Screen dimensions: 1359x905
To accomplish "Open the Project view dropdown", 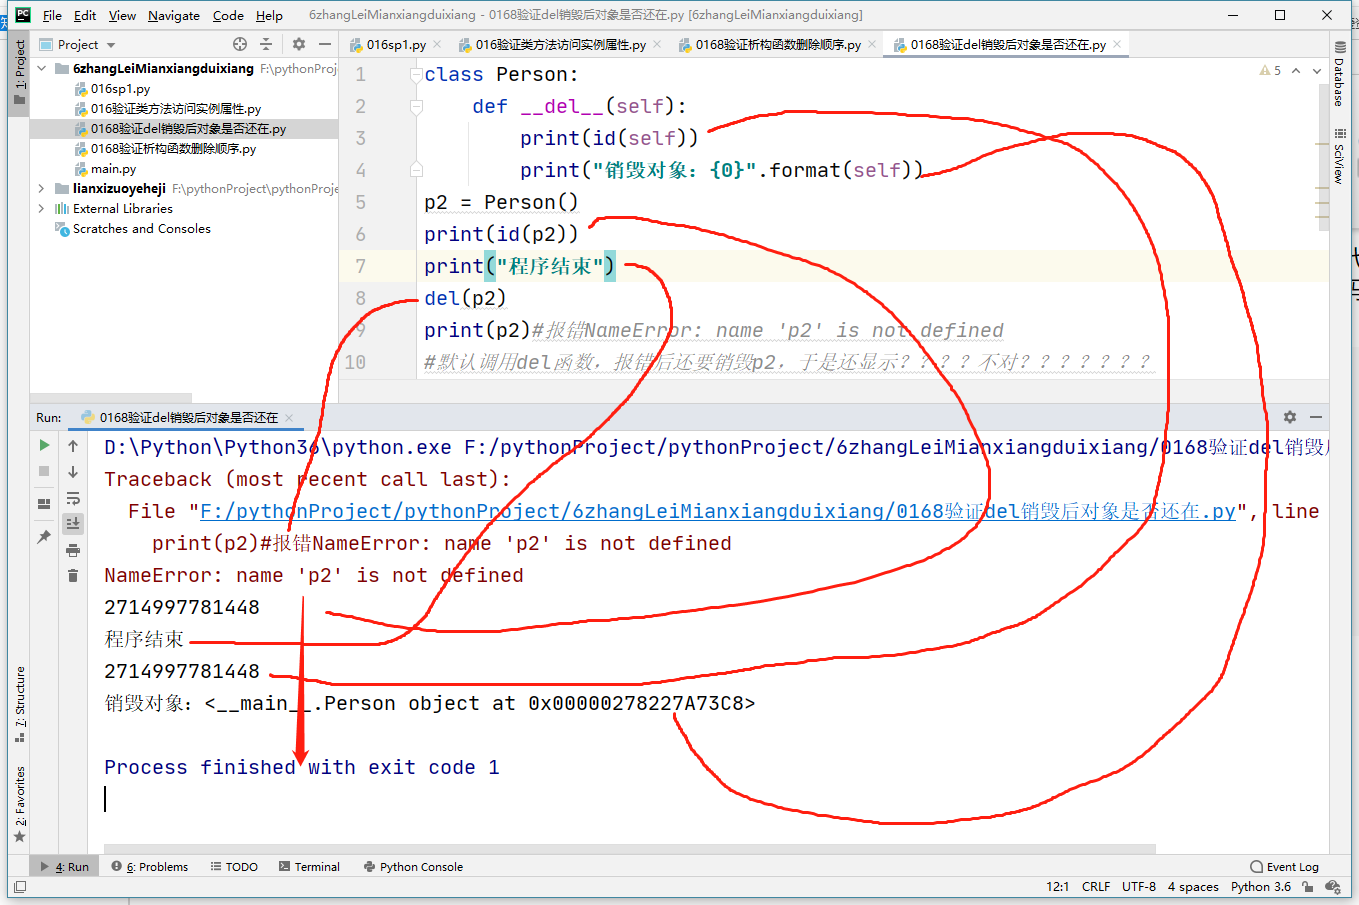I will point(78,44).
